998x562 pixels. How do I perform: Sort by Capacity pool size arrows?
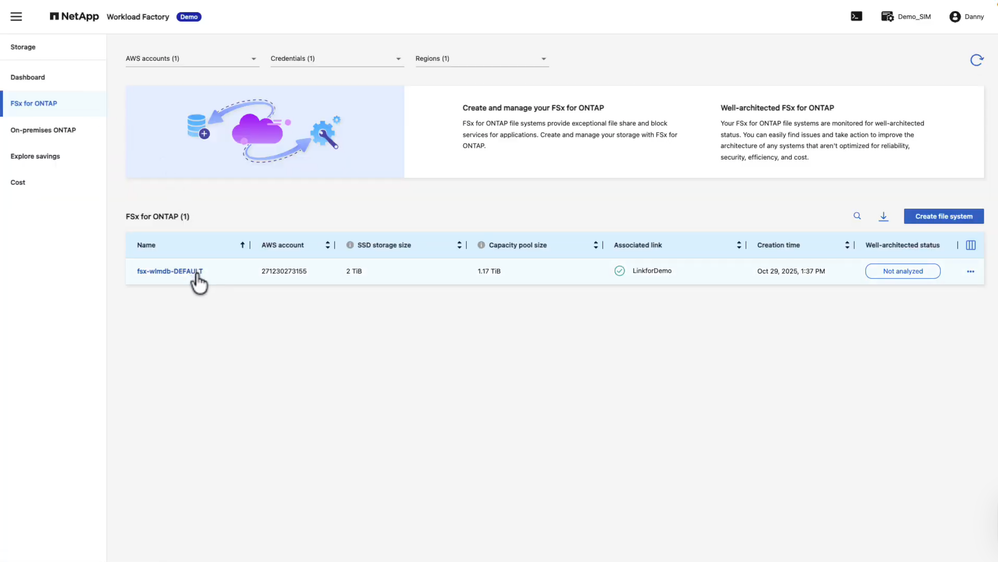click(x=596, y=245)
